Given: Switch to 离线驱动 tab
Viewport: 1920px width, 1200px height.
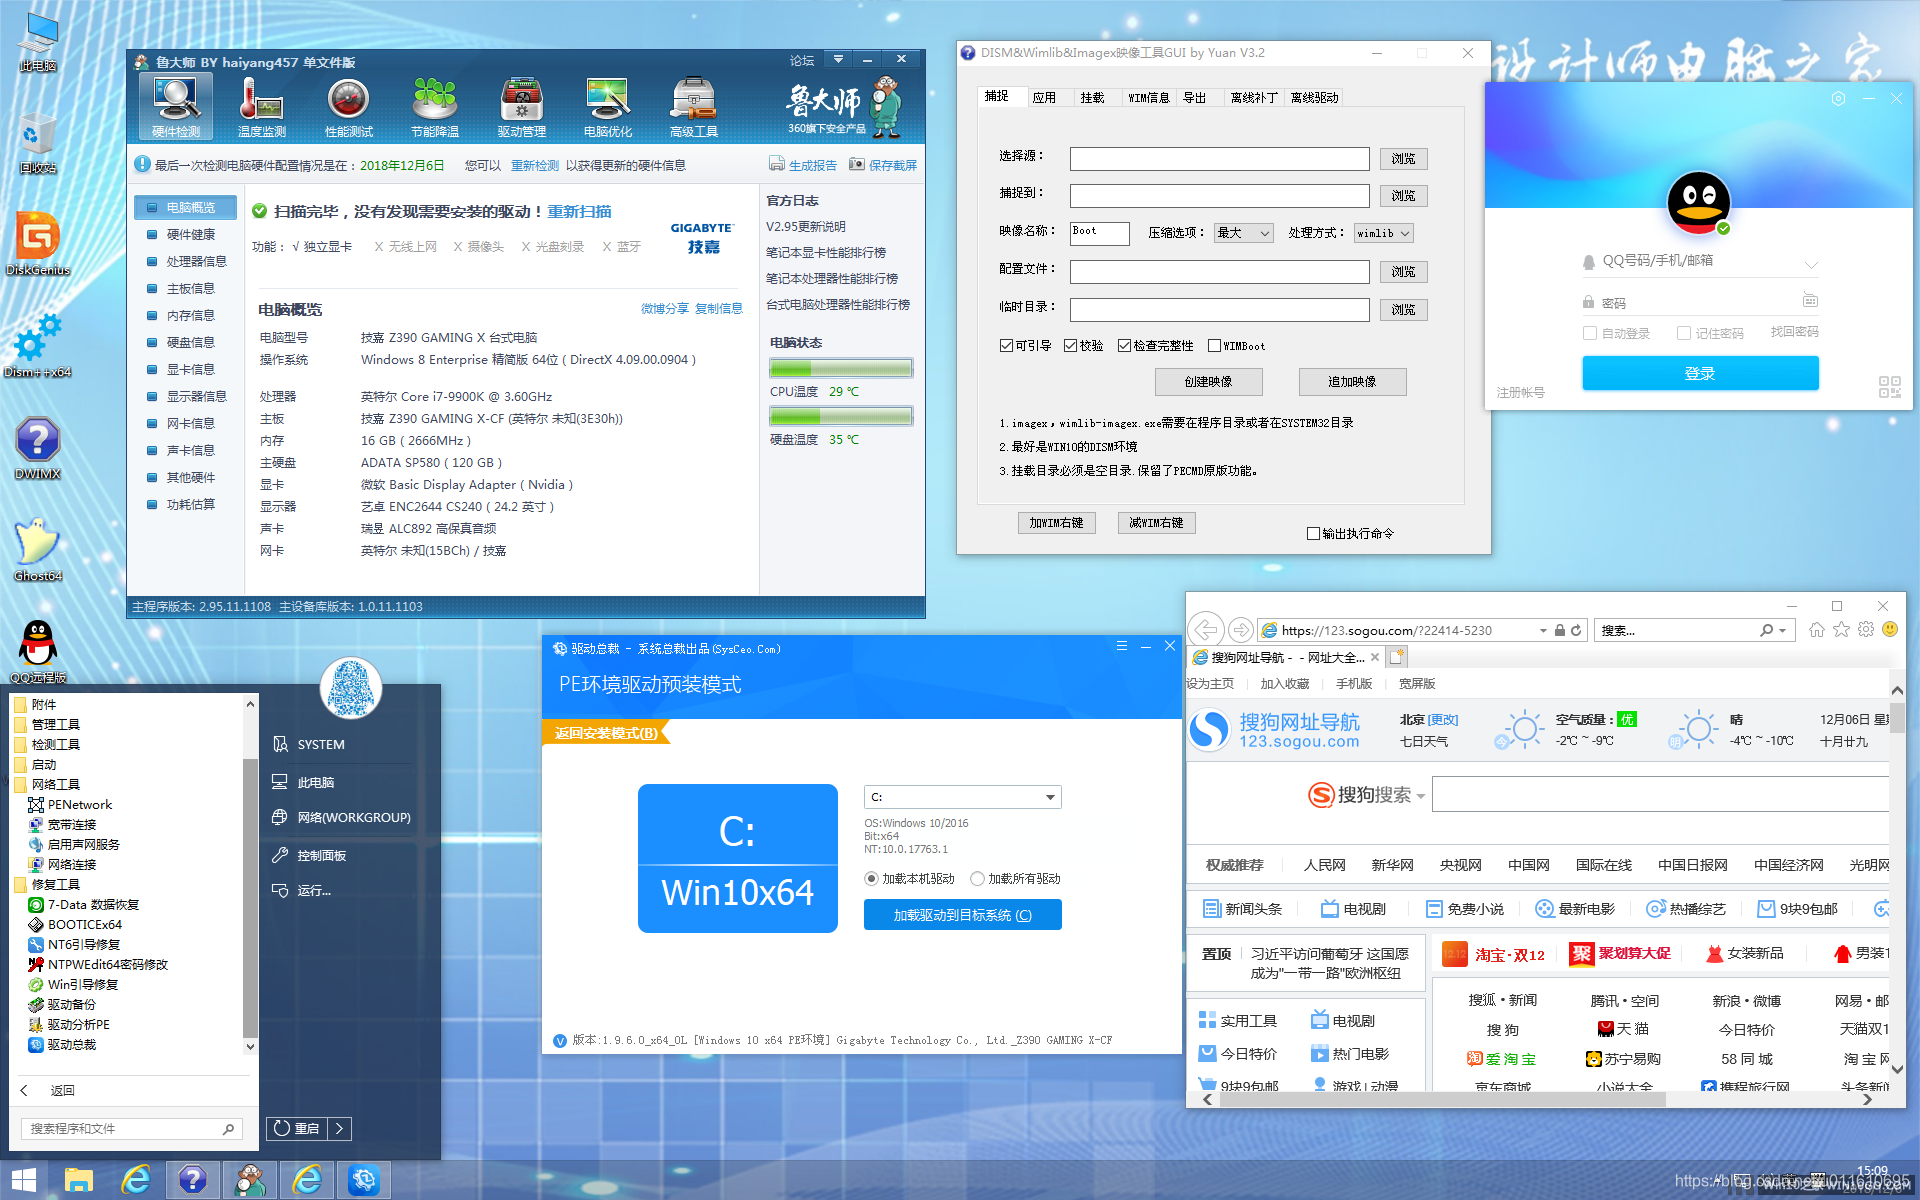Looking at the screenshot, I should 1314,97.
